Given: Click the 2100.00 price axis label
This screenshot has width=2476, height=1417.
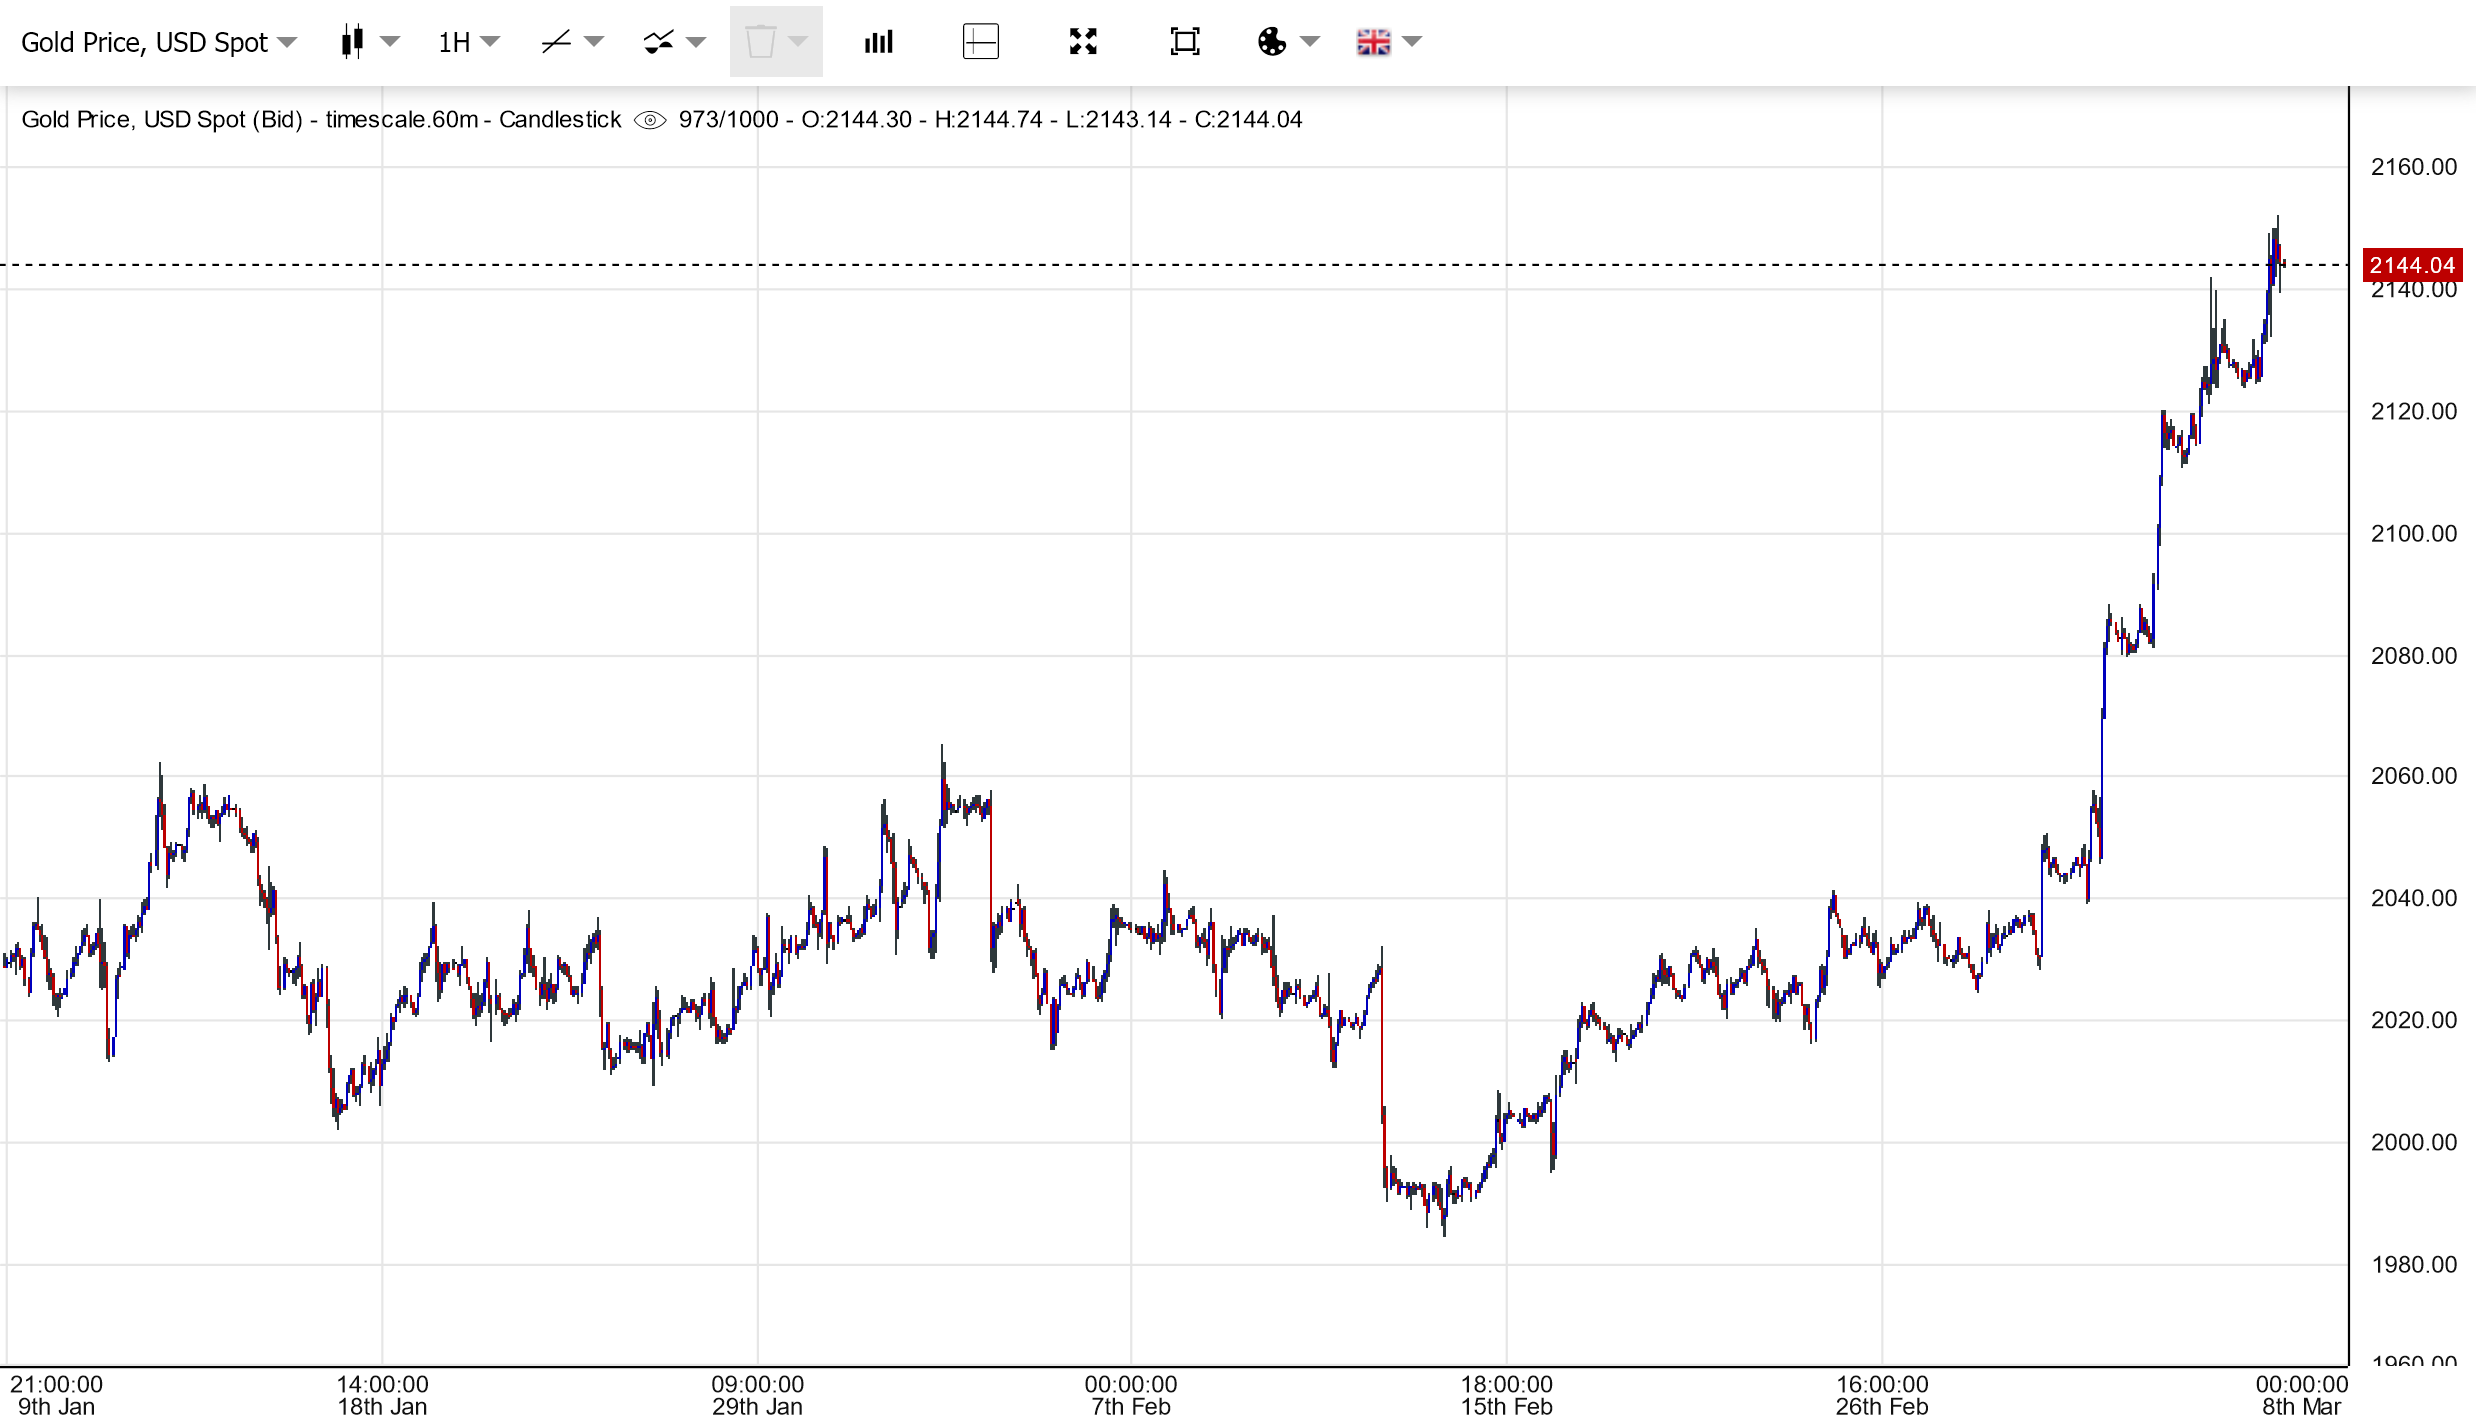Looking at the screenshot, I should click(2412, 534).
